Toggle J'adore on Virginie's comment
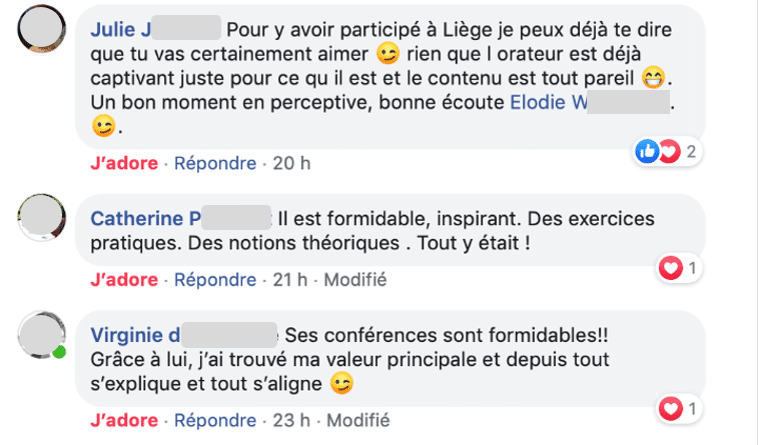Image resolution: width=758 pixels, height=445 pixels. (125, 420)
